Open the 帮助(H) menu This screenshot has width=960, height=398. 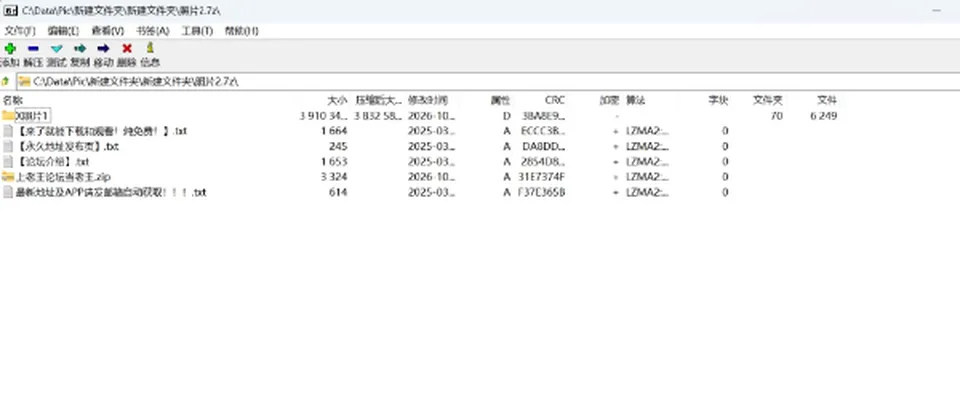(x=241, y=31)
